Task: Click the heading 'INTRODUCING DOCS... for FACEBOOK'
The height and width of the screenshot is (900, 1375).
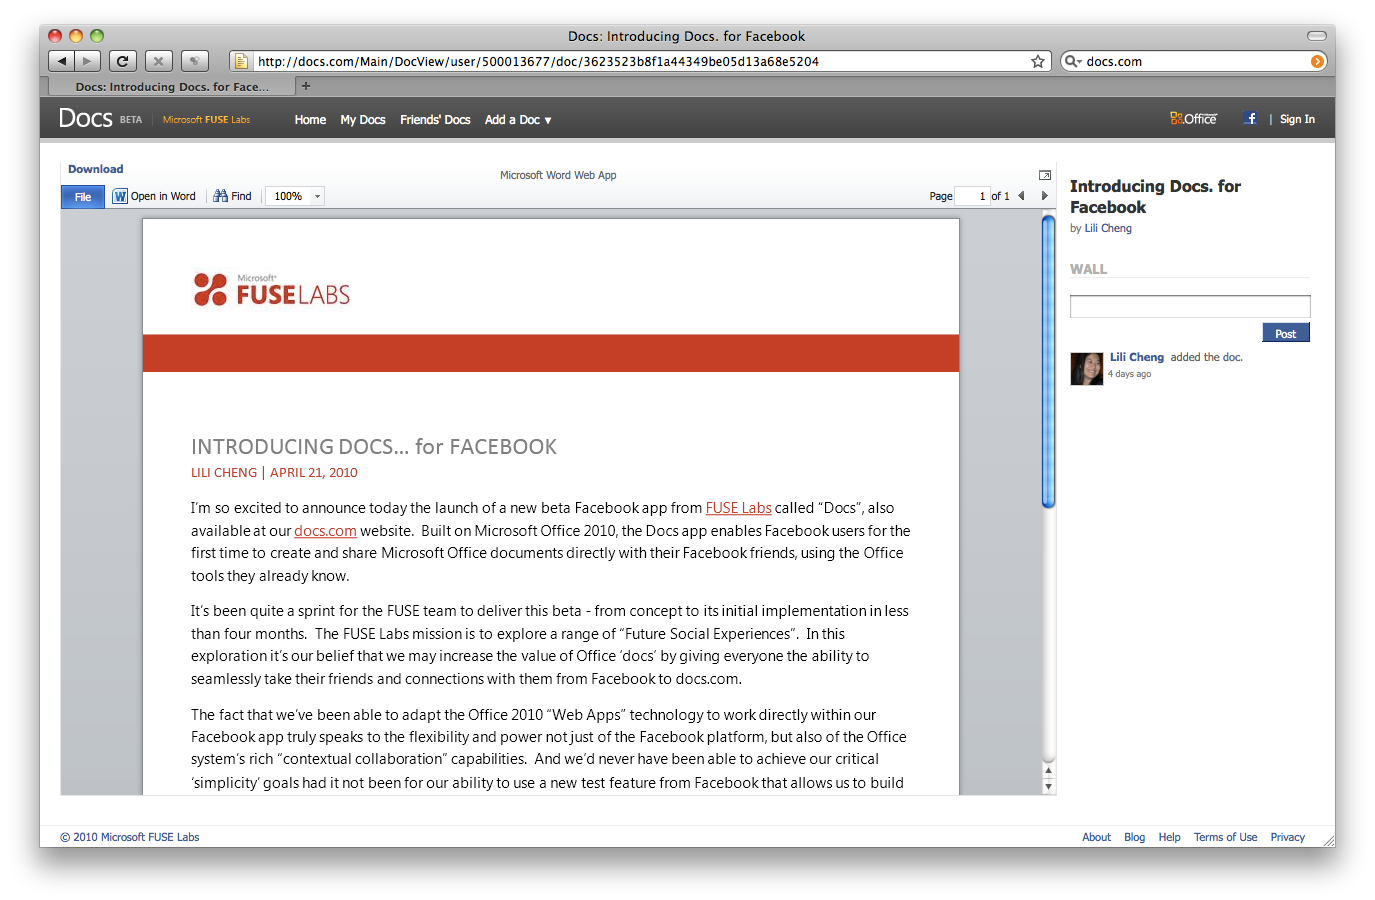Action: click(374, 447)
